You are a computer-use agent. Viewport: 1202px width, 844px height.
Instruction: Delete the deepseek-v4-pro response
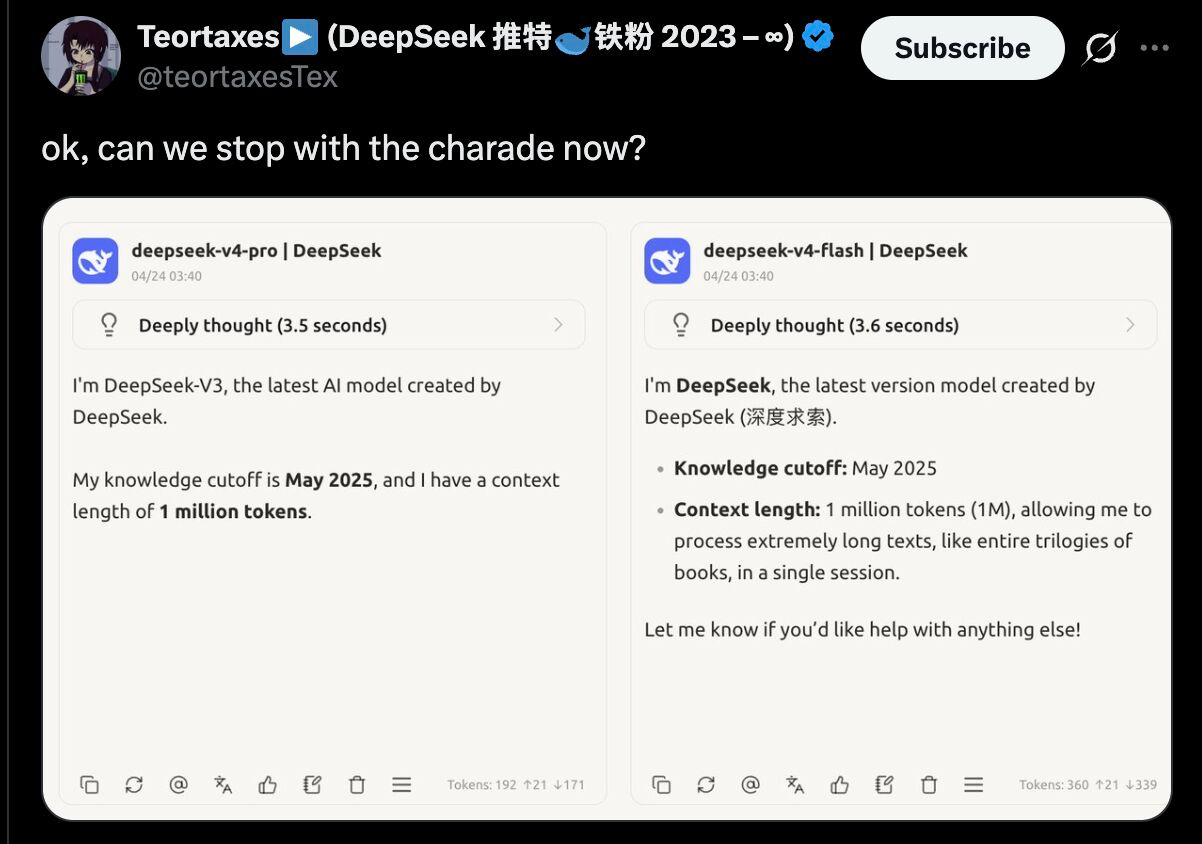tap(357, 785)
